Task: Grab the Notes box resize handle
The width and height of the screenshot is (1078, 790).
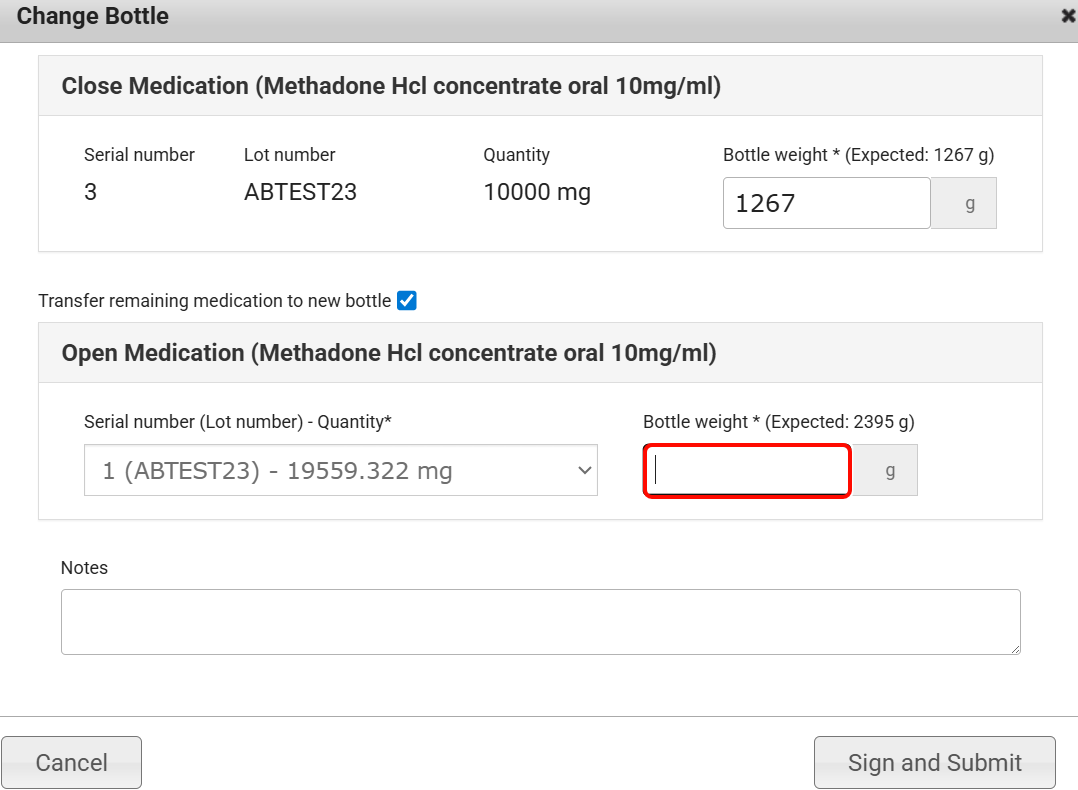Action: [x=1014, y=648]
